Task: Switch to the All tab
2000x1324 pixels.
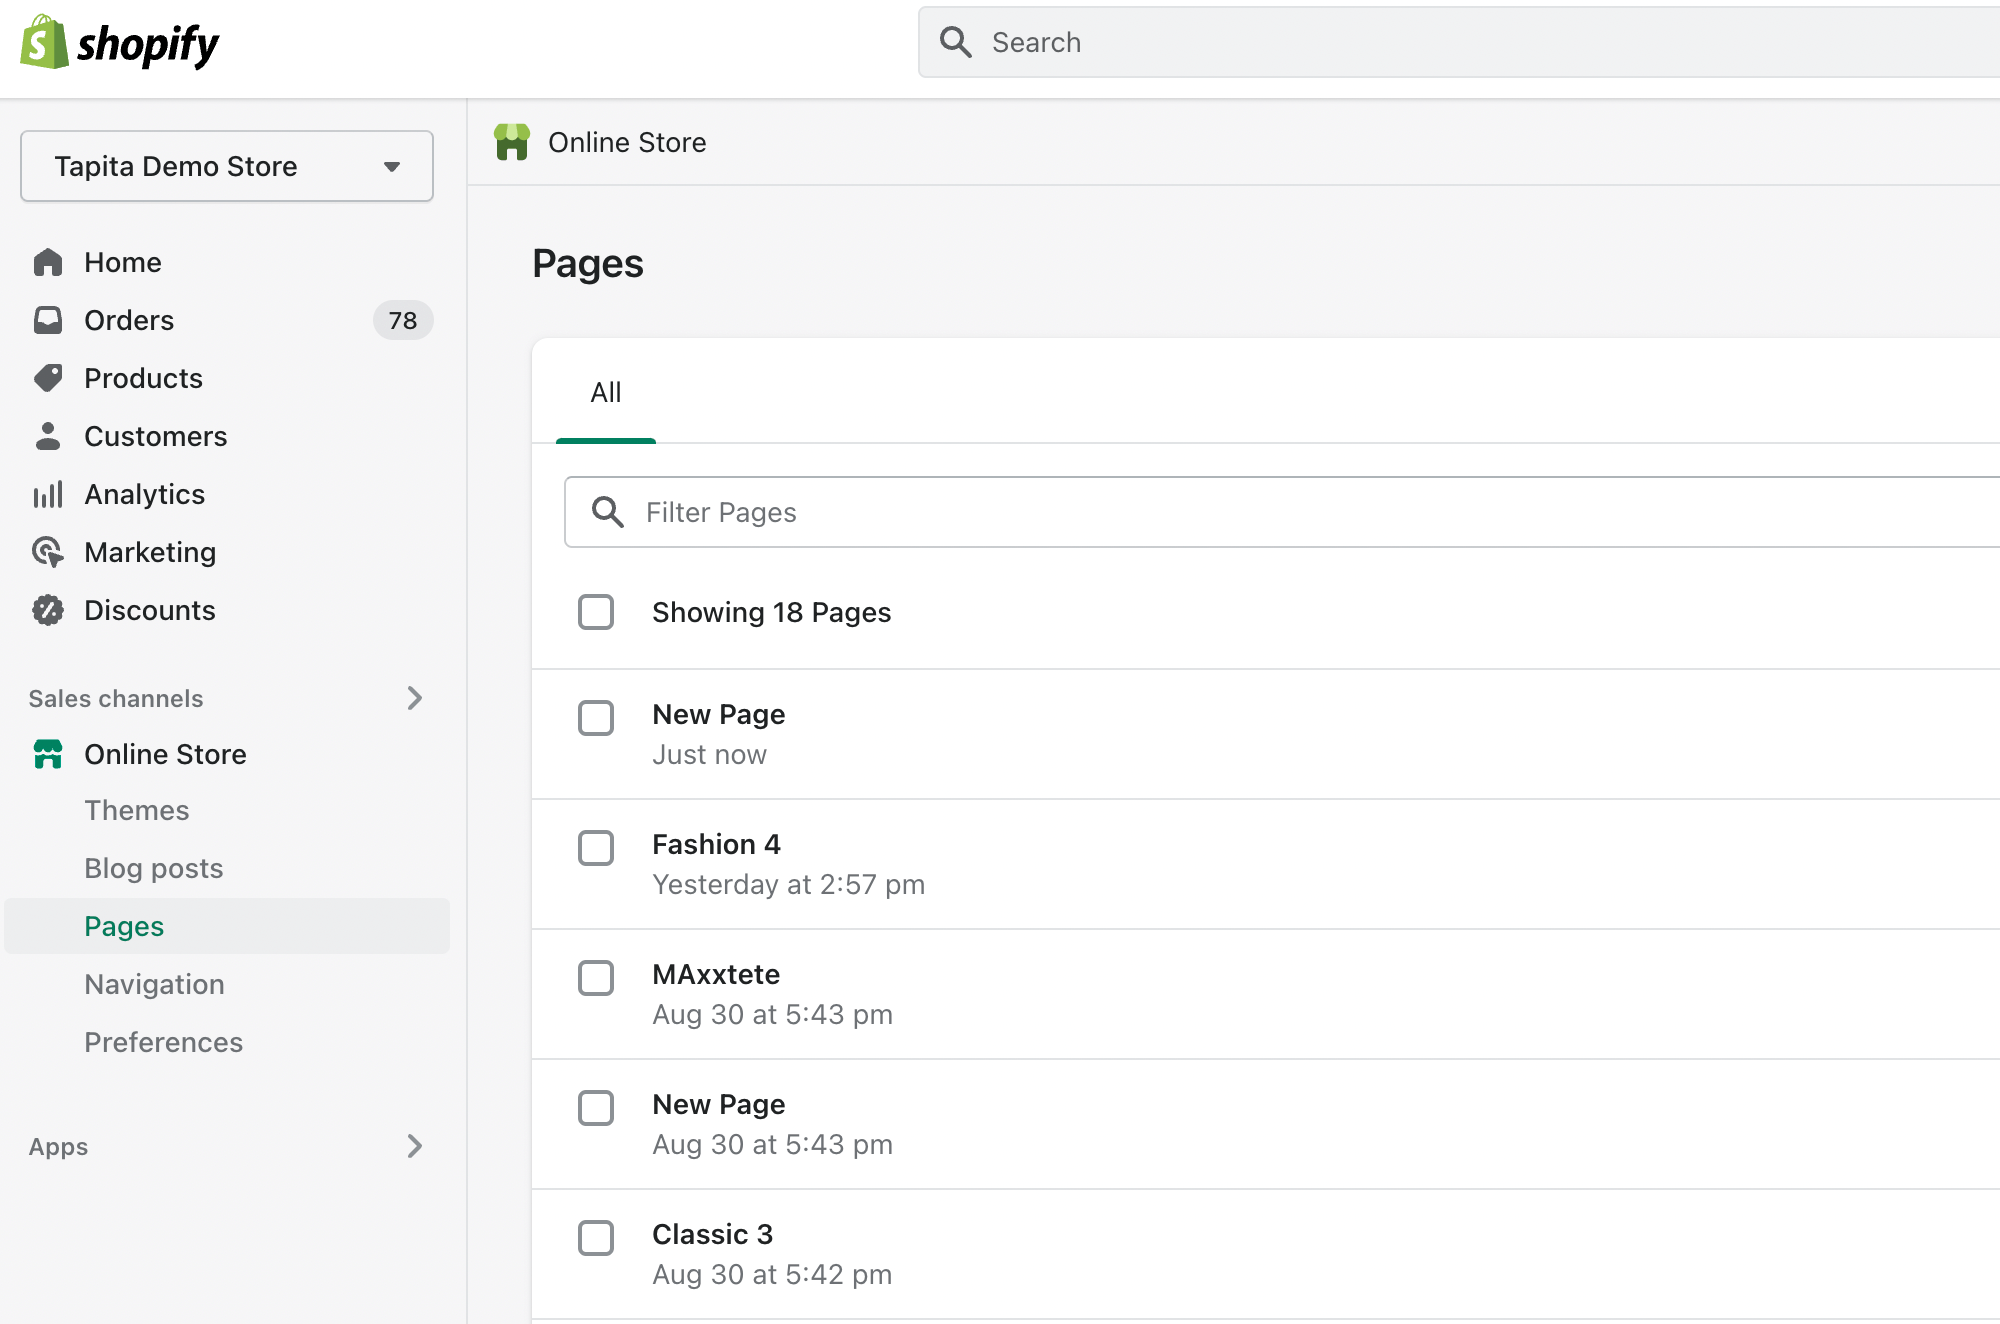Action: click(x=606, y=393)
